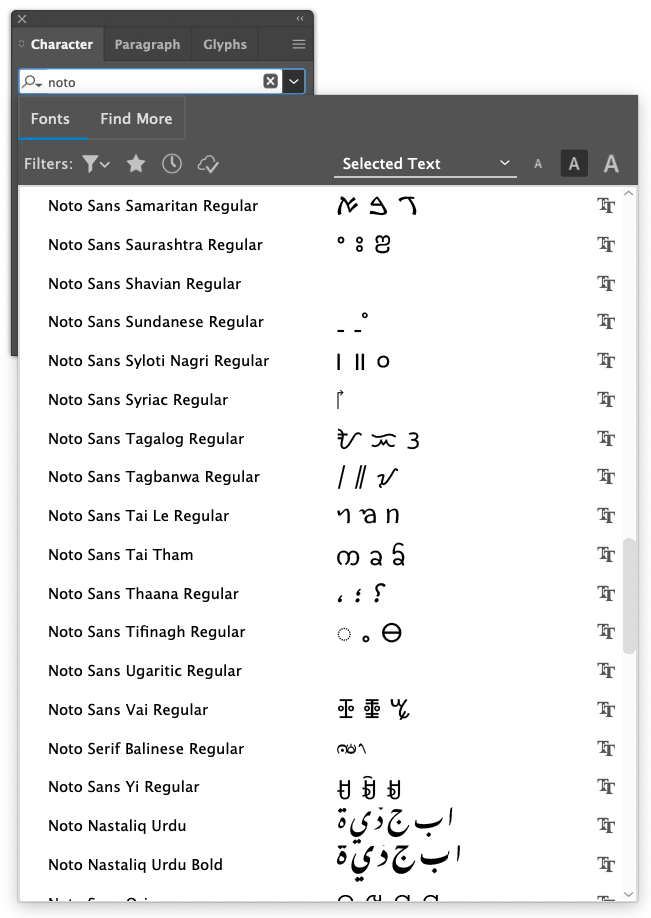Collapse the panel using double-arrow icon

pos(300,19)
